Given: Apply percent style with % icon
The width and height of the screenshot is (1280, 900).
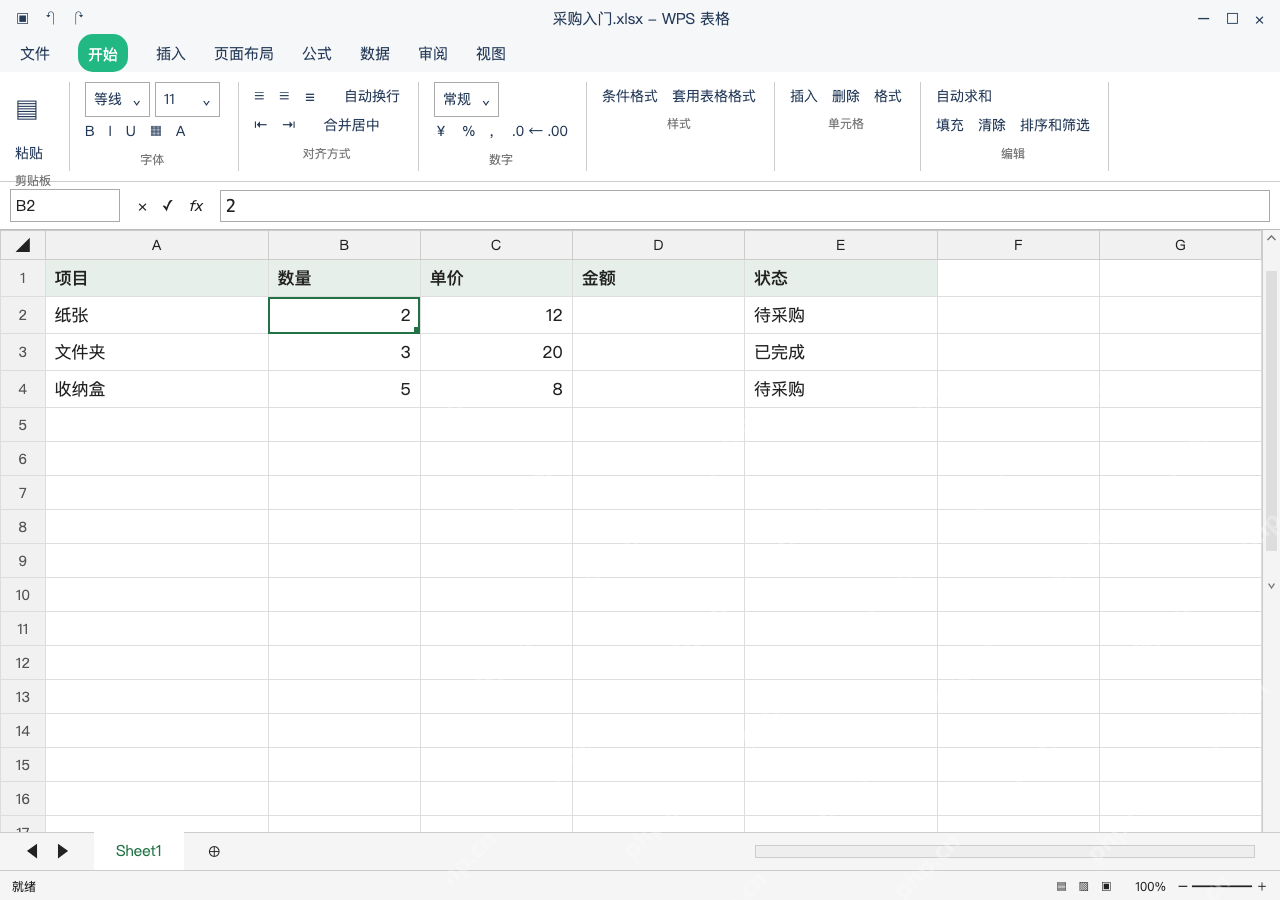Looking at the screenshot, I should click(468, 131).
